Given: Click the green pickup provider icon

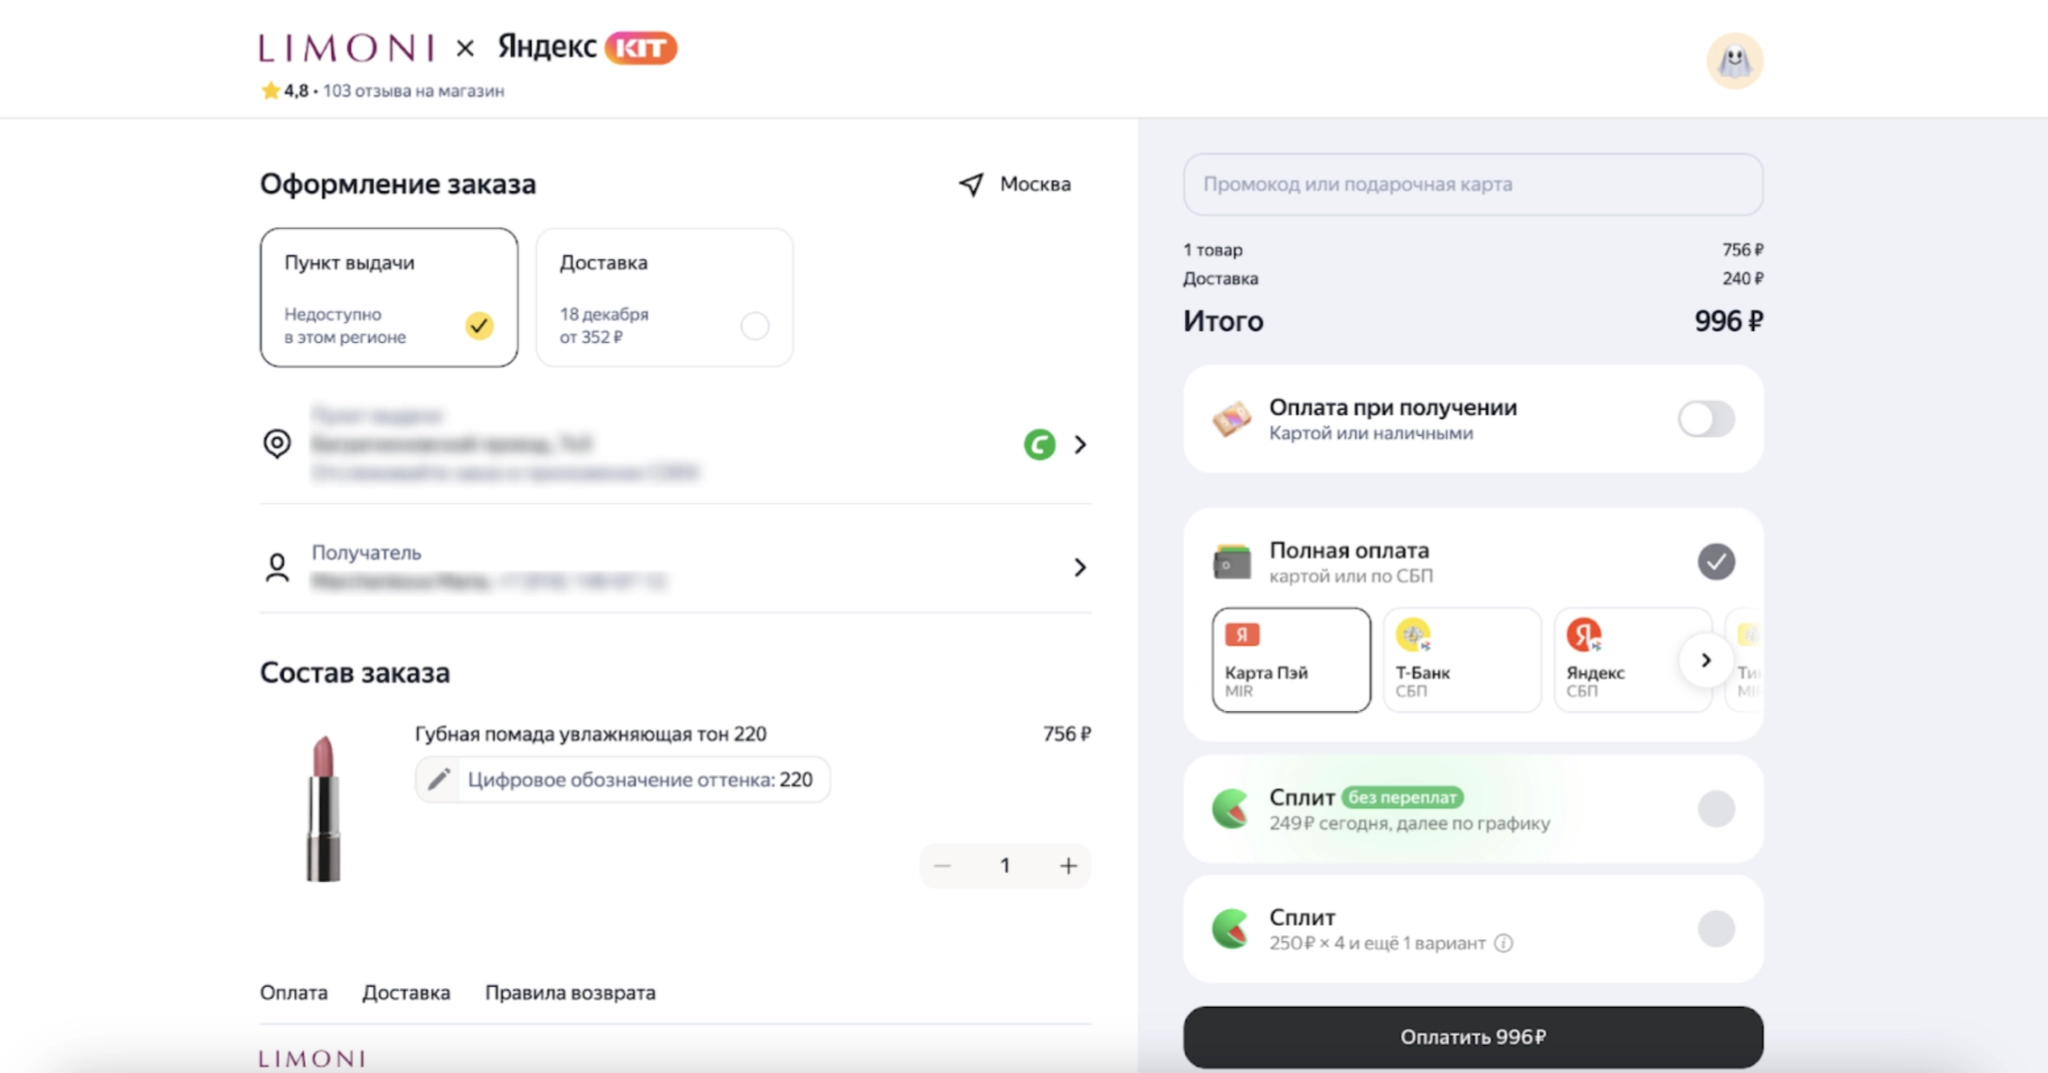Looking at the screenshot, I should click(x=1039, y=444).
